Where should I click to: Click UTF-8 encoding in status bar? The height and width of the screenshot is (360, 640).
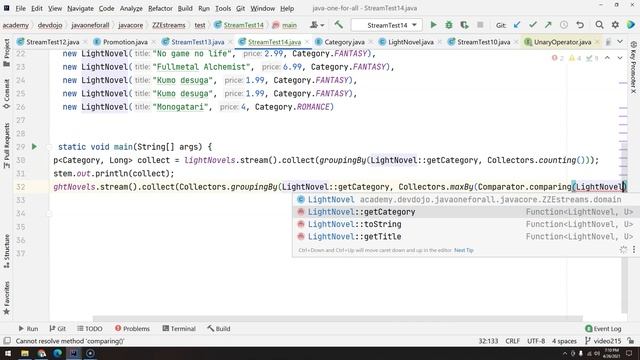(536, 341)
